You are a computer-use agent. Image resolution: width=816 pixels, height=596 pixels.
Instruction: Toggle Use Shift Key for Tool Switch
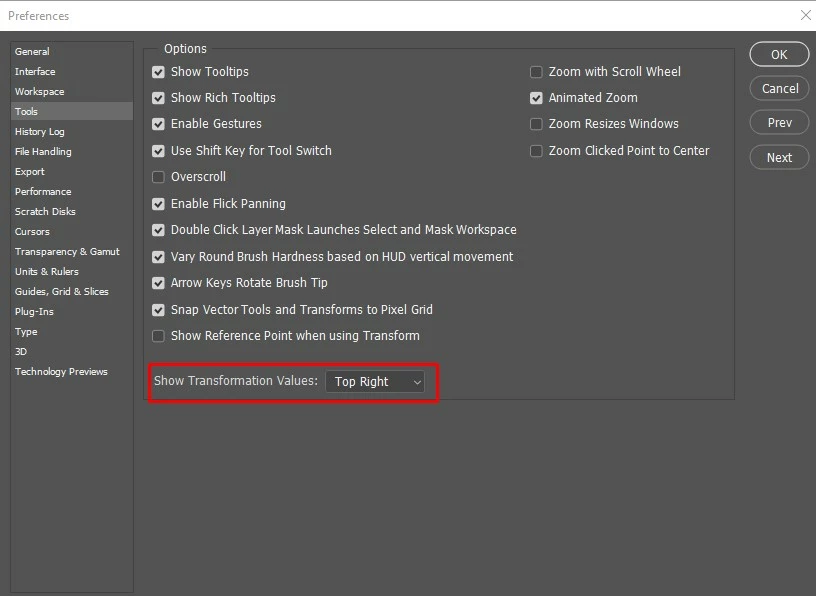tap(158, 151)
